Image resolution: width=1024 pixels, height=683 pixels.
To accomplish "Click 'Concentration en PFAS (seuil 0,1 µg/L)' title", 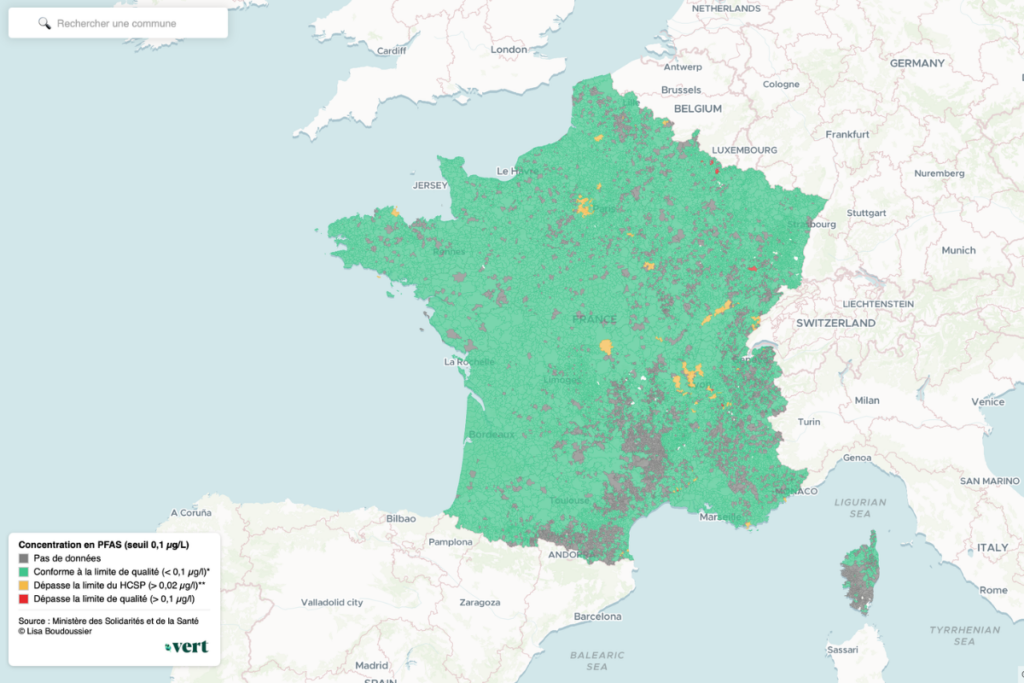I will coord(104,545).
